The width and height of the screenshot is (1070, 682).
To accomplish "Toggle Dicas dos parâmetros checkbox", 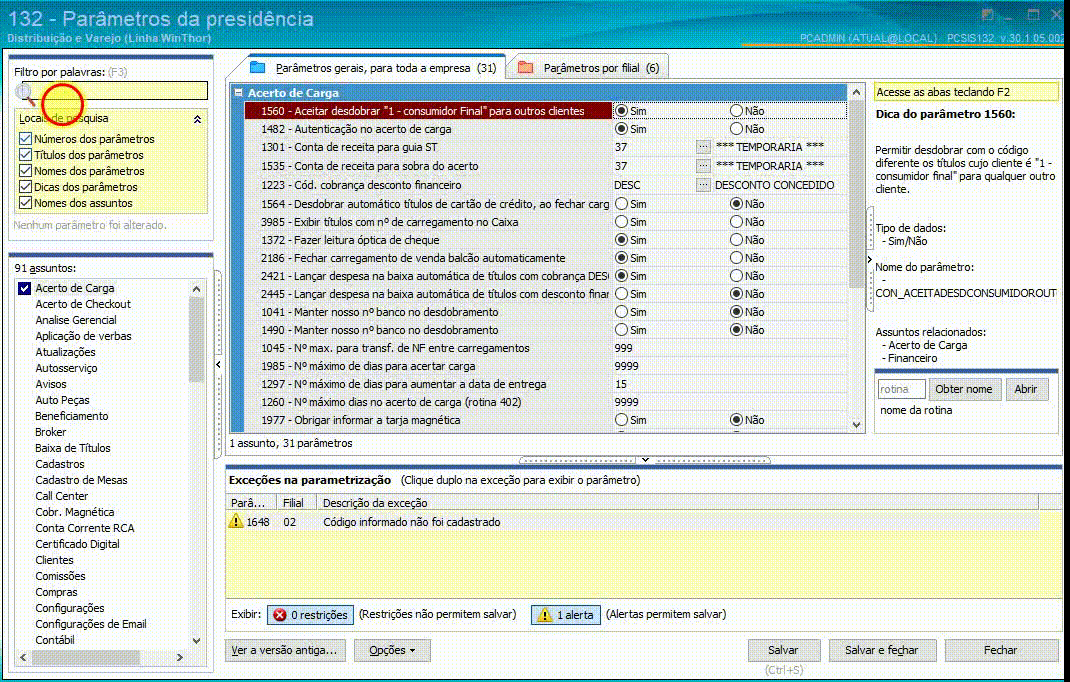I will (x=26, y=187).
